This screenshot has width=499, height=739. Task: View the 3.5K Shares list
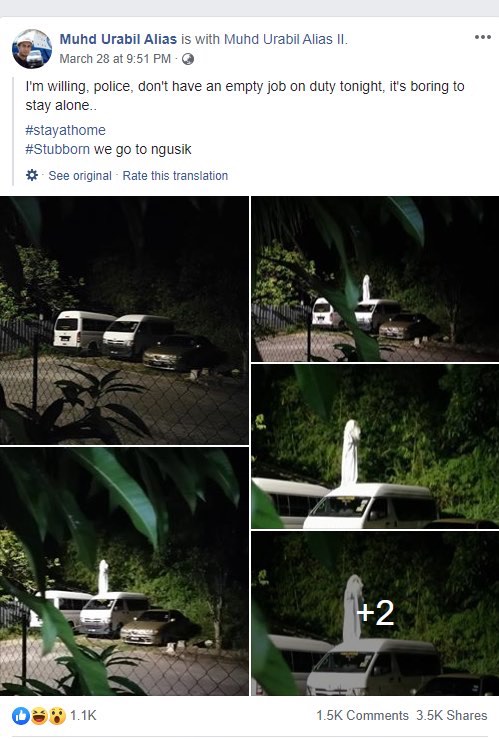pyautogui.click(x=451, y=715)
